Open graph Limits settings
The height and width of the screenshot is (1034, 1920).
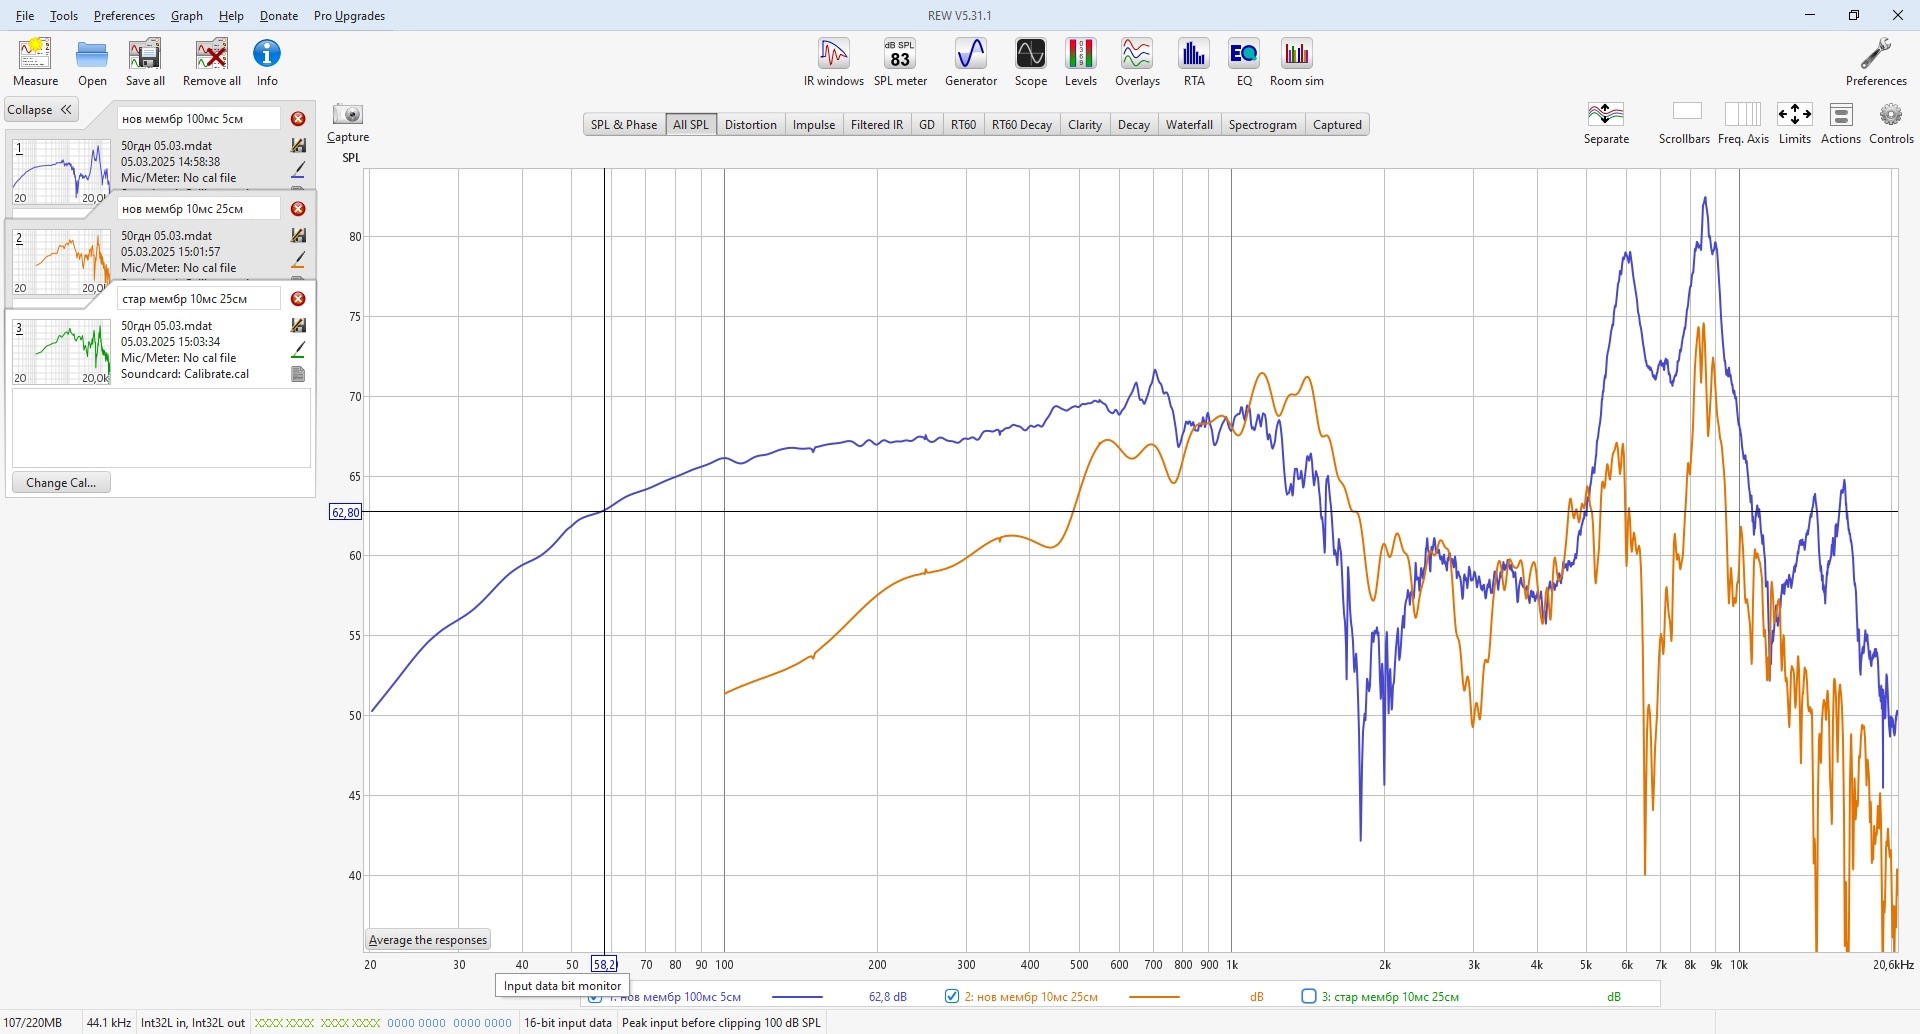pos(1795,123)
